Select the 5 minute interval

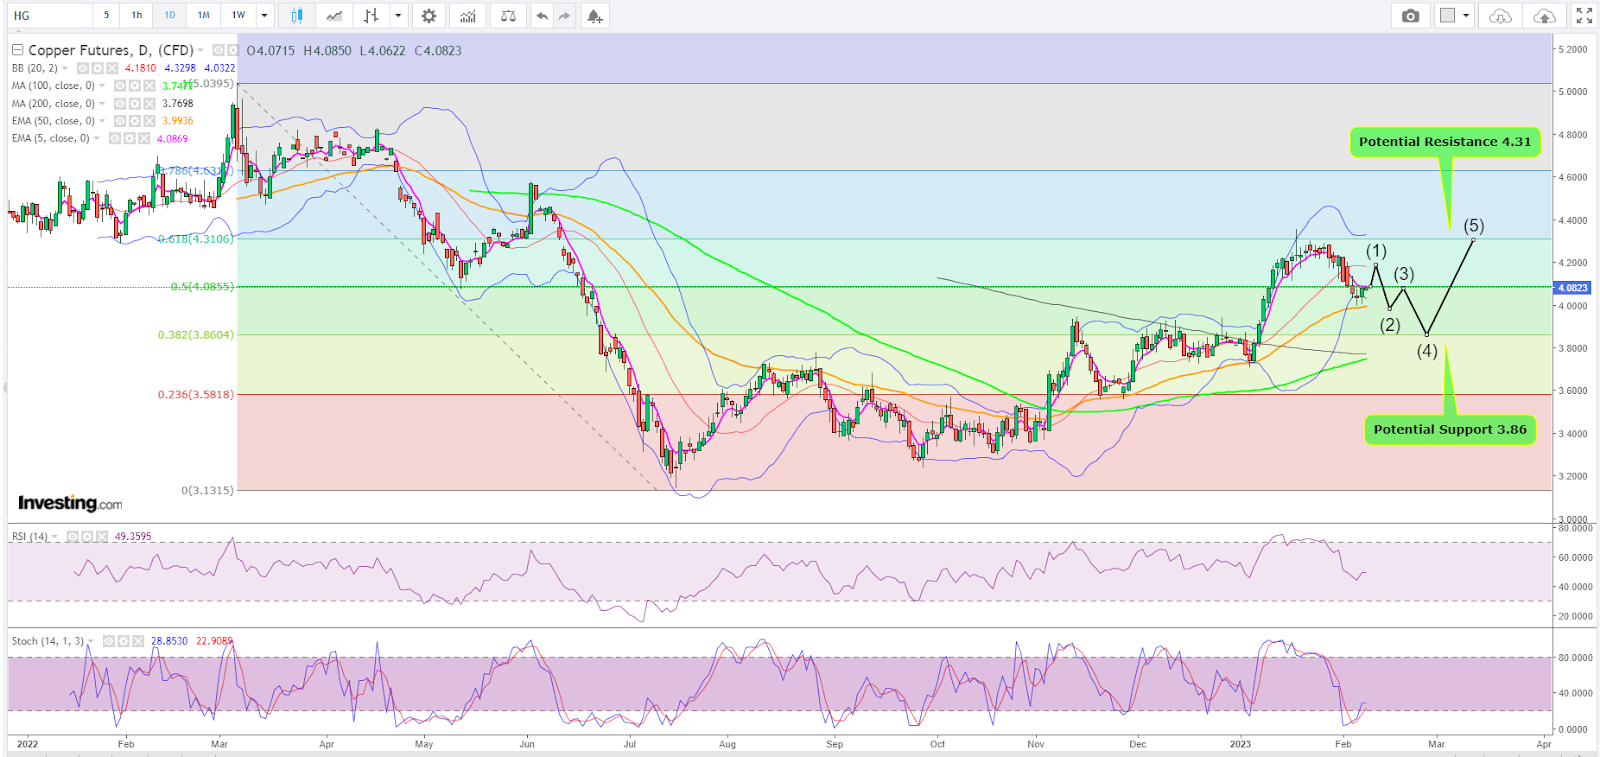click(106, 16)
